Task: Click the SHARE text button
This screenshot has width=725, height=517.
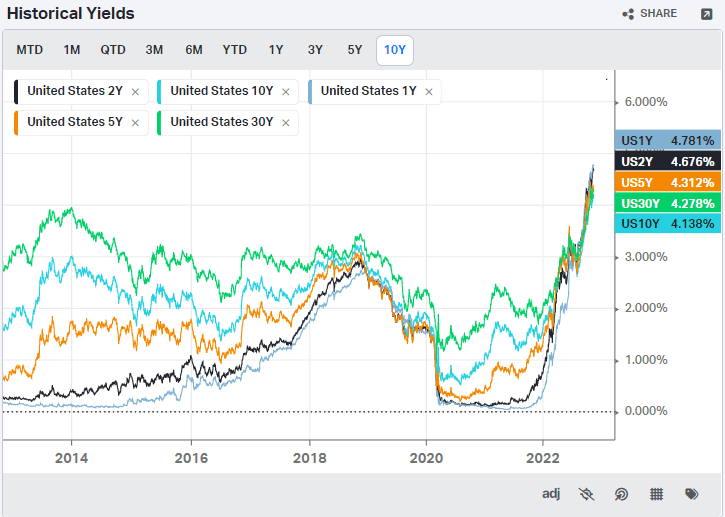Action: coord(658,13)
